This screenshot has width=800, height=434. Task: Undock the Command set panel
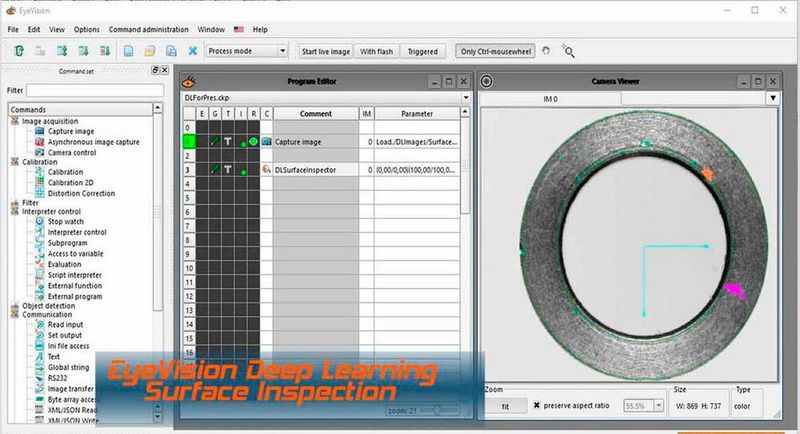click(x=155, y=70)
